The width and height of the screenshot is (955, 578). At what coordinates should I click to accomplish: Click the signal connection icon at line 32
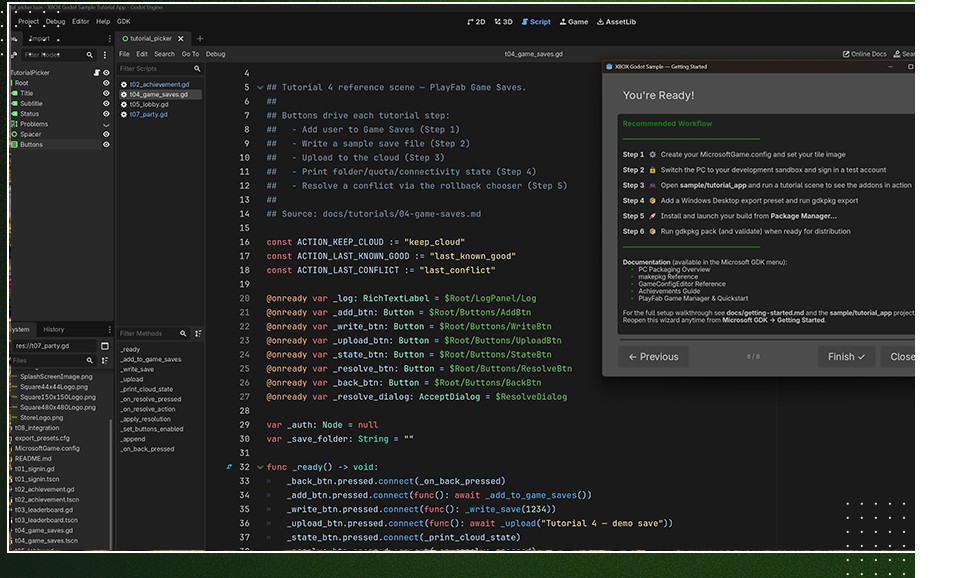(x=229, y=467)
